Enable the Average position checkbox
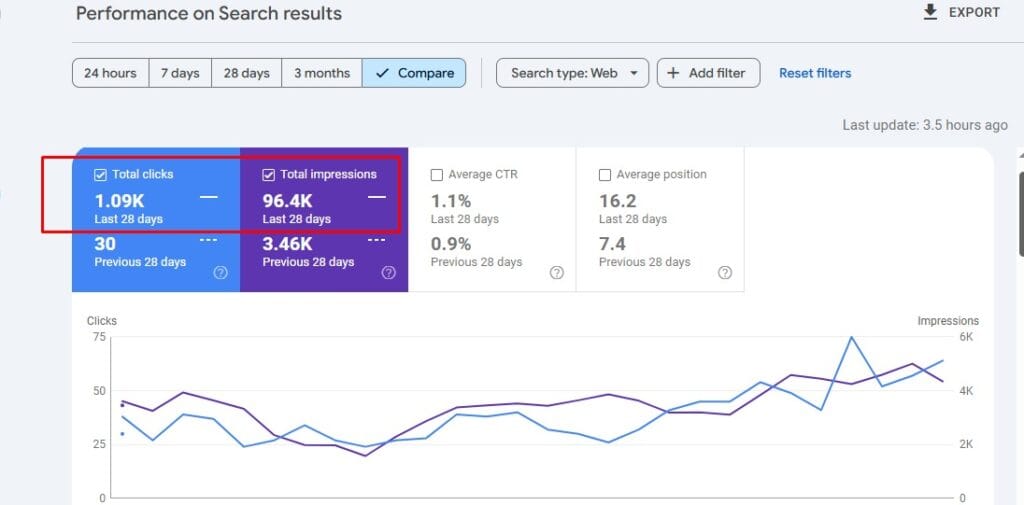 (x=604, y=175)
